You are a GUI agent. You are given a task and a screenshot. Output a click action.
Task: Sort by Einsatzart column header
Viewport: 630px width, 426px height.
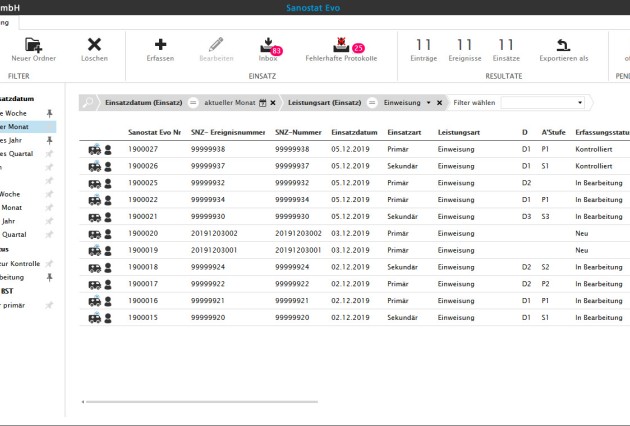[404, 132]
